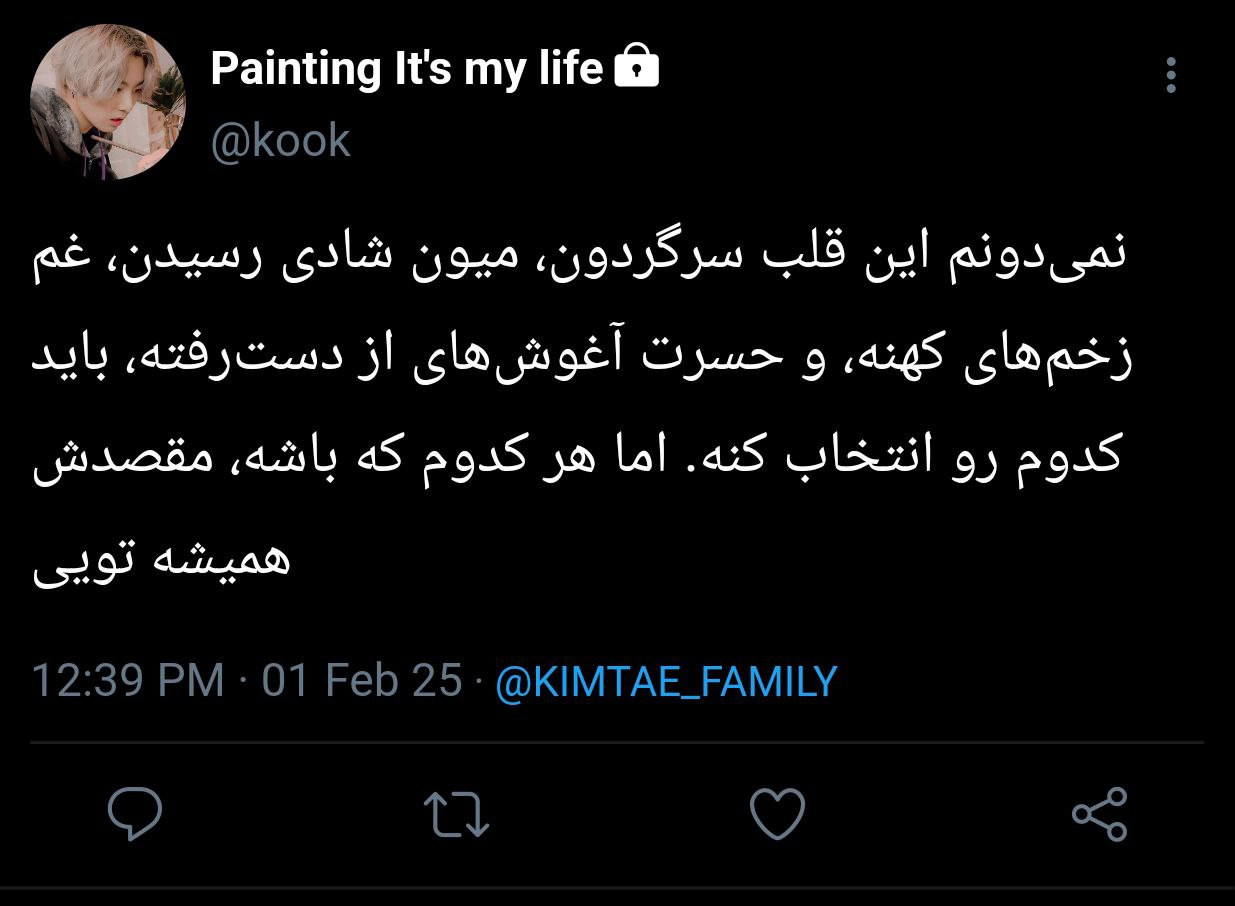Open the @kook handle

[281, 141]
